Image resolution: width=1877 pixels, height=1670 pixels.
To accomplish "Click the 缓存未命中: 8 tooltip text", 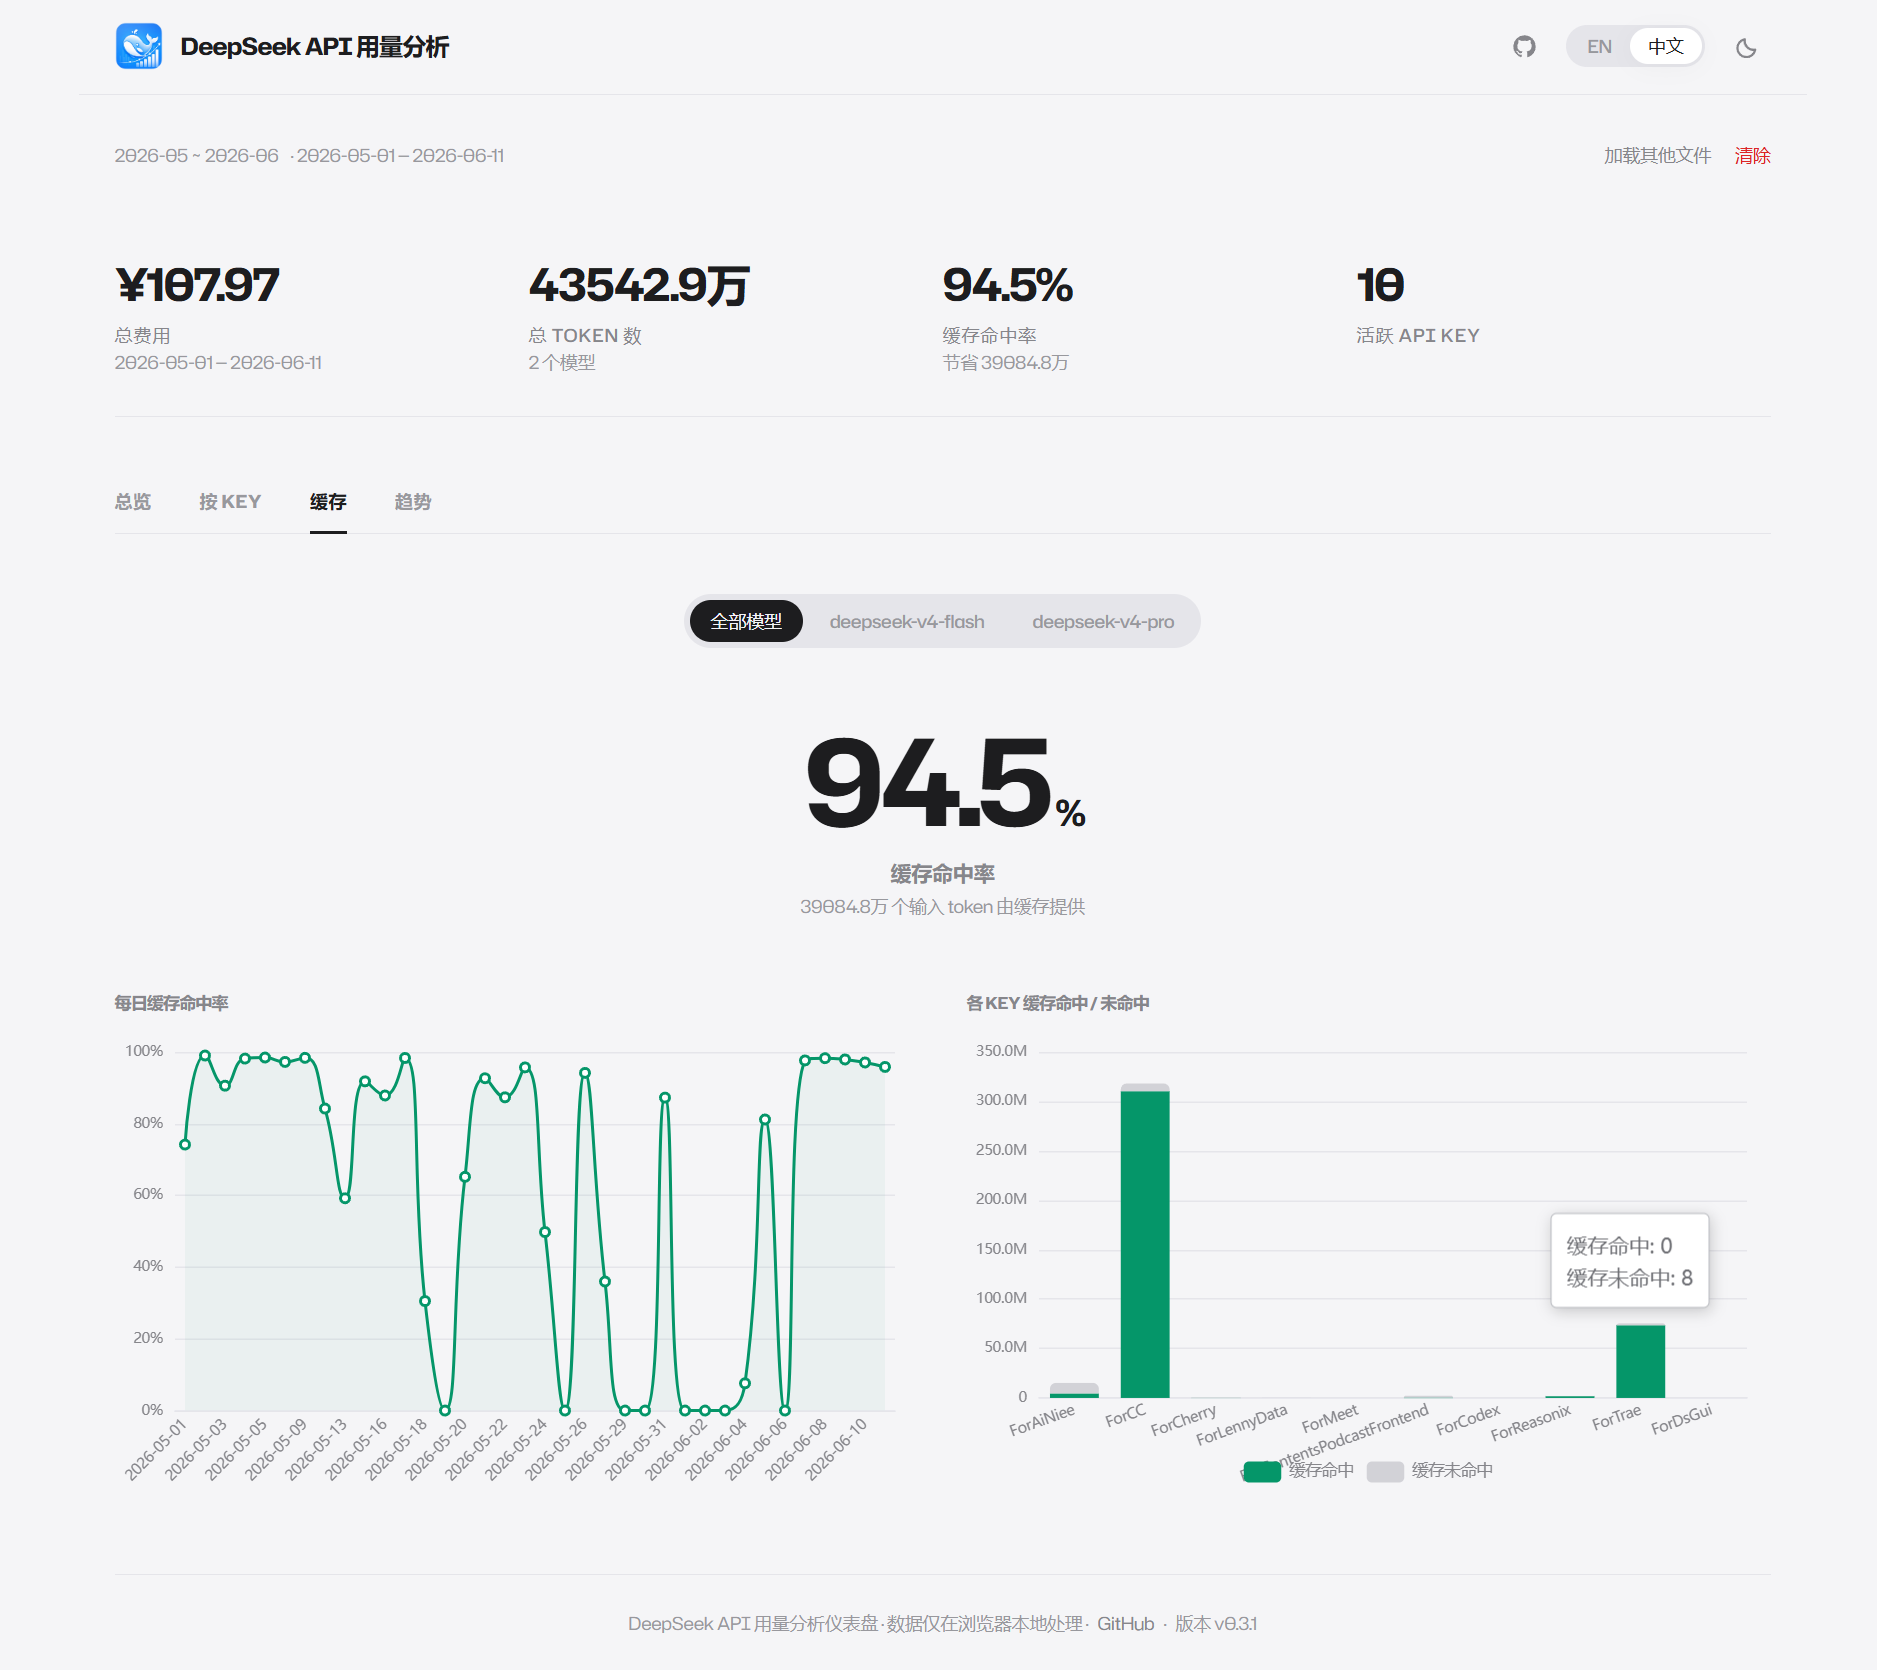I will 1629,1278.
